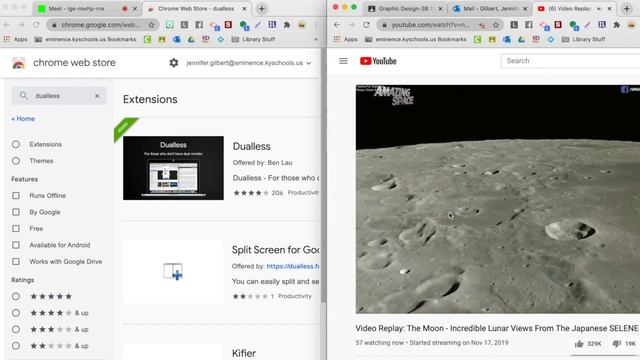Tick Works with Google Drive checkbox
This screenshot has height=360, width=640.
[x=16, y=261]
